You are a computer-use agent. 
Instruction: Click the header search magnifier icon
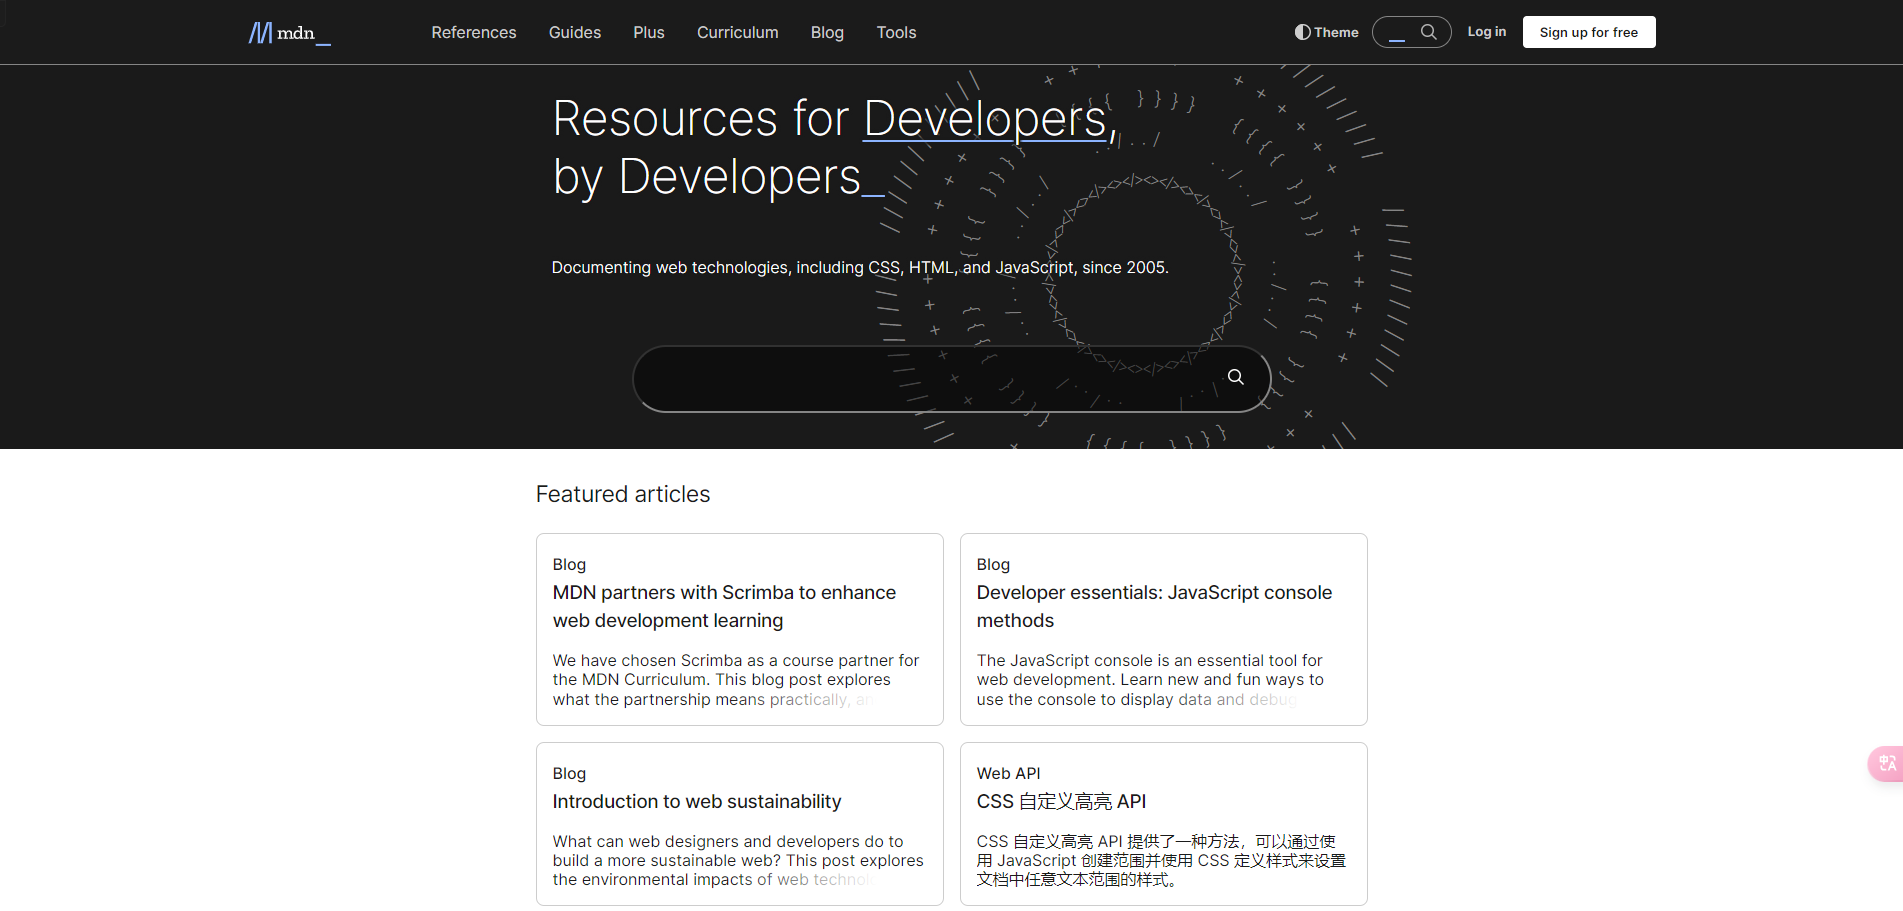pos(1429,32)
